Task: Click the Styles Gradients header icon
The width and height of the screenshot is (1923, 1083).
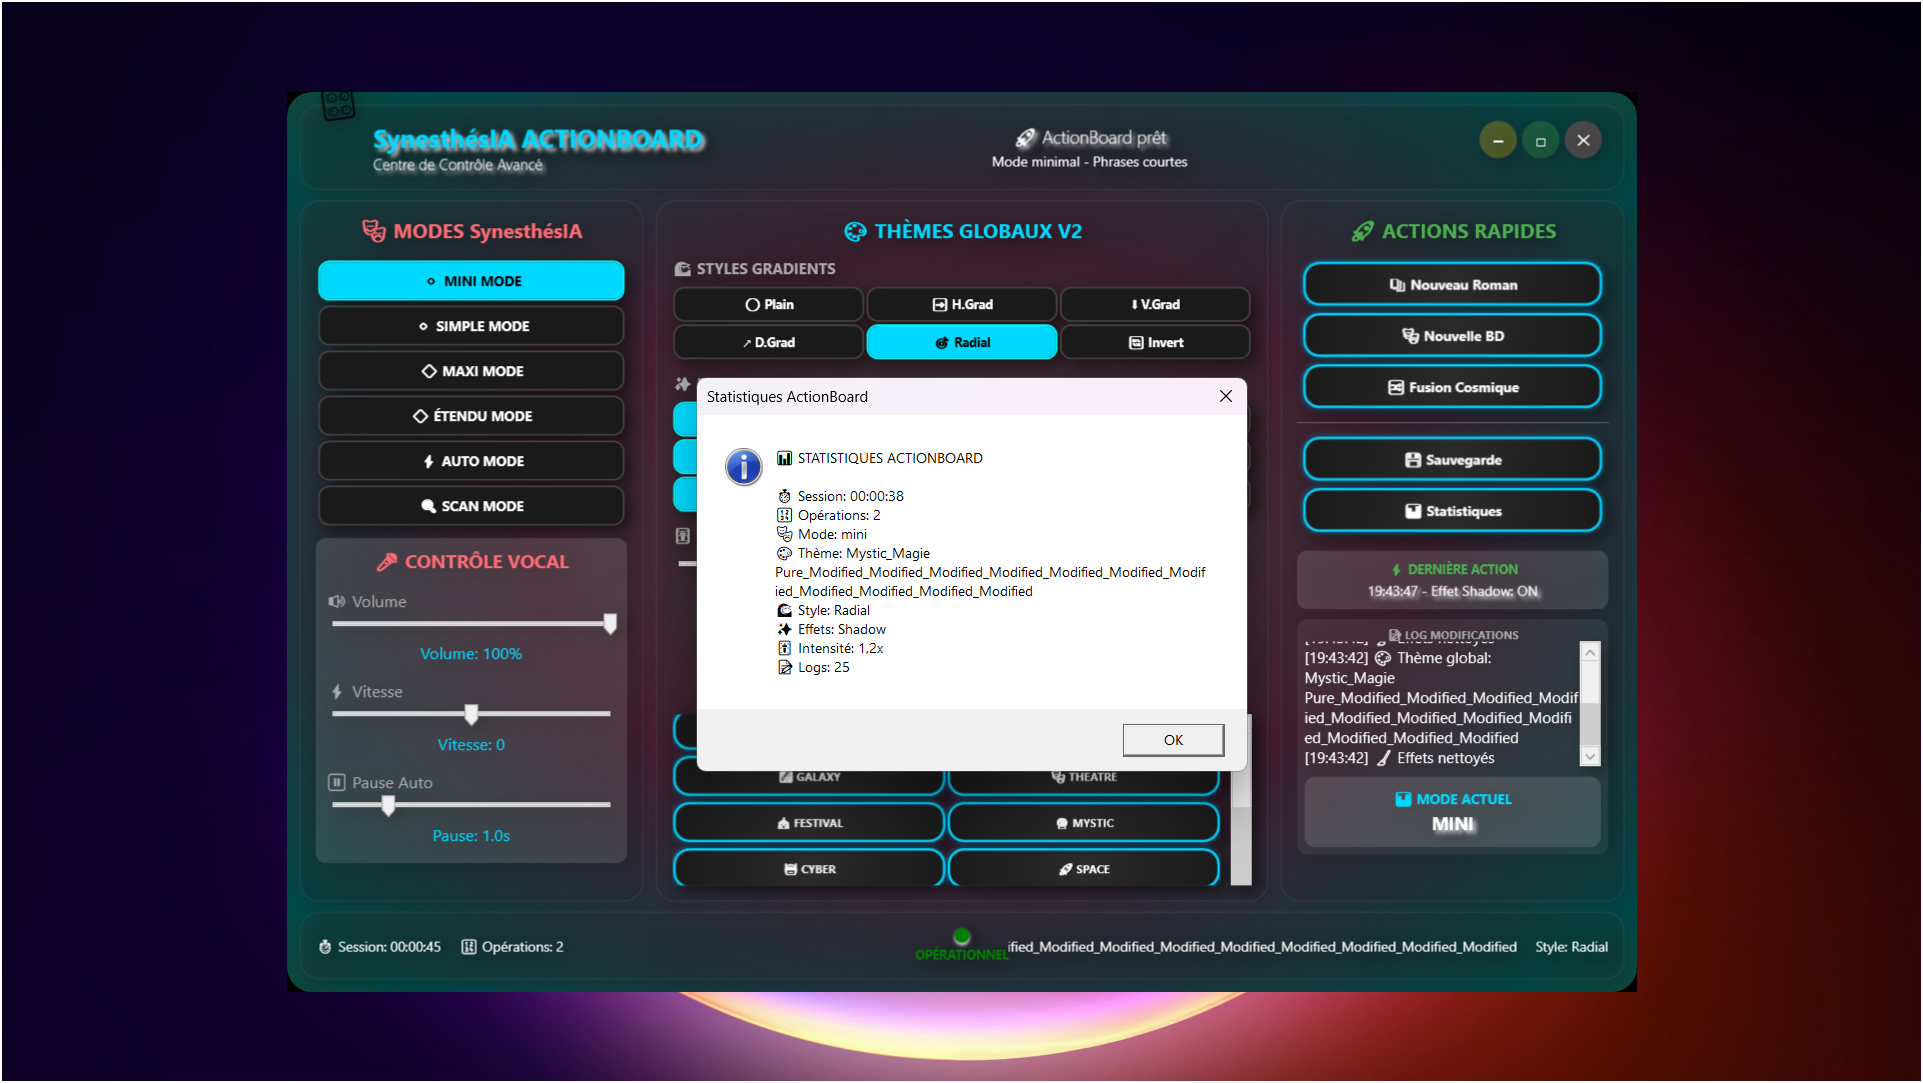Action: point(683,269)
